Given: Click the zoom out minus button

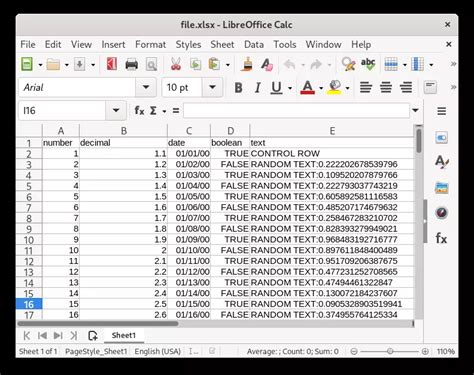Looking at the screenshot, I should click(x=354, y=351).
